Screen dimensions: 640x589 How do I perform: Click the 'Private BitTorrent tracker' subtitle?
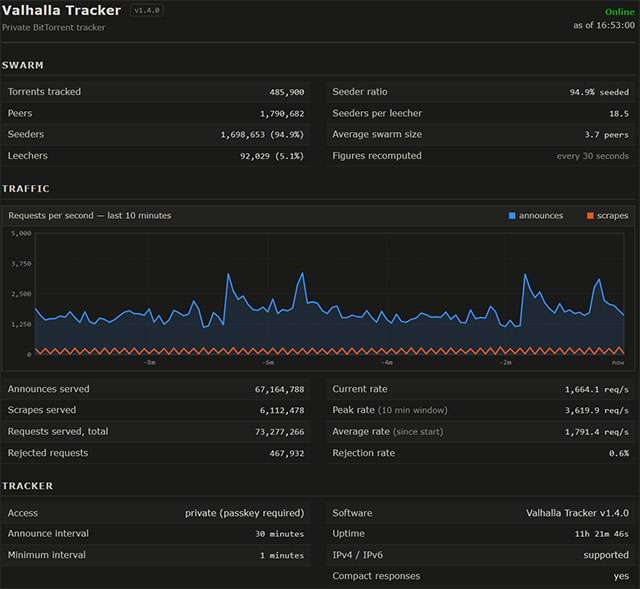coord(53,27)
